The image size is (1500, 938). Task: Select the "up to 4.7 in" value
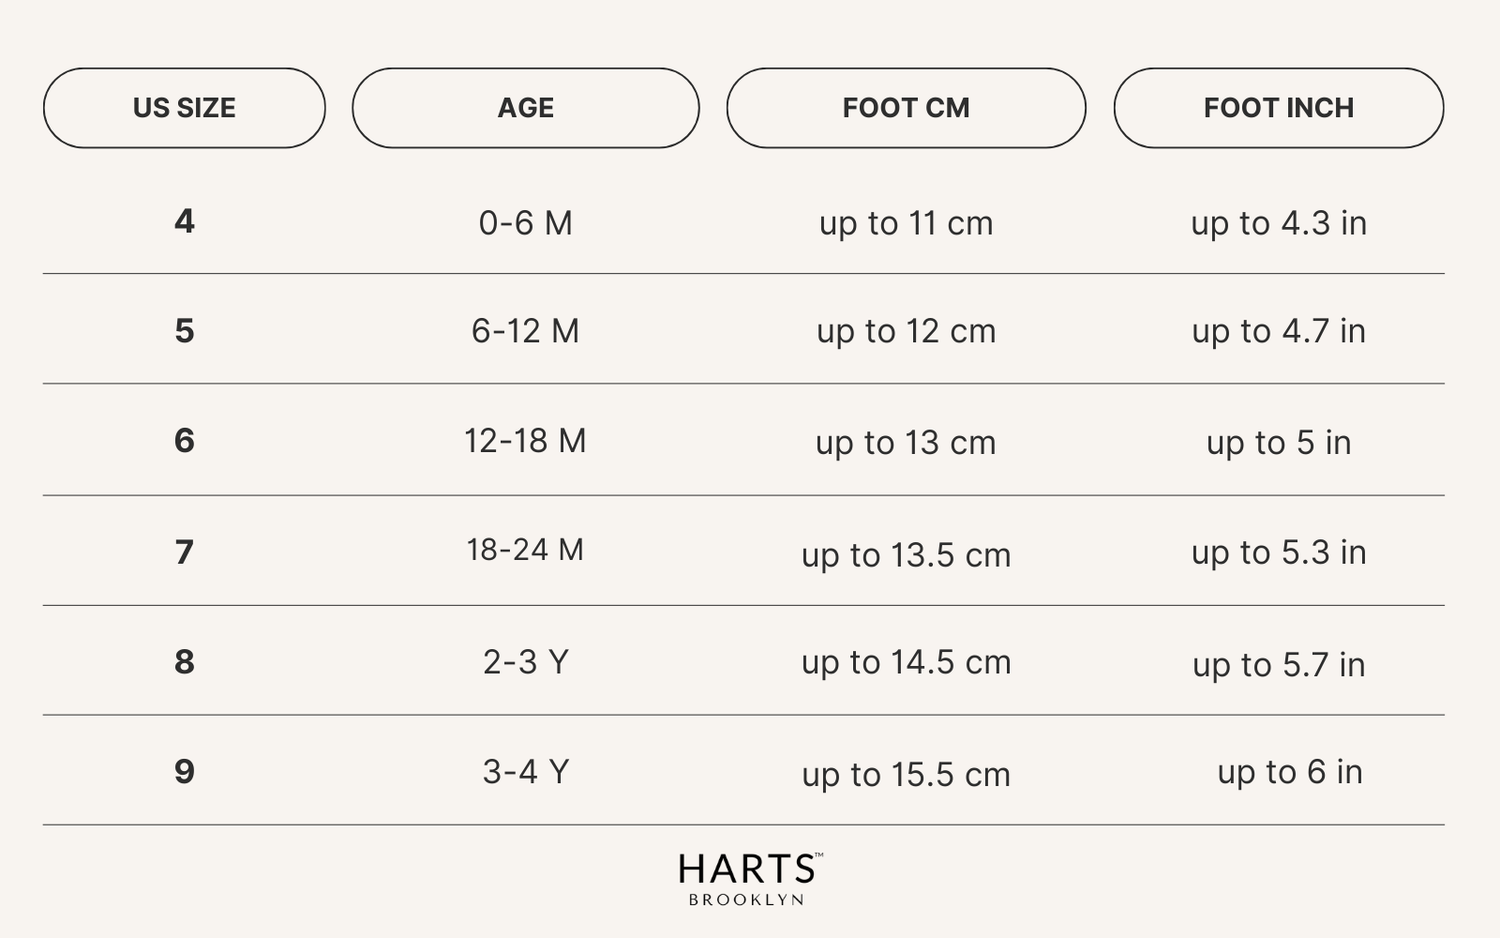coord(1278,331)
